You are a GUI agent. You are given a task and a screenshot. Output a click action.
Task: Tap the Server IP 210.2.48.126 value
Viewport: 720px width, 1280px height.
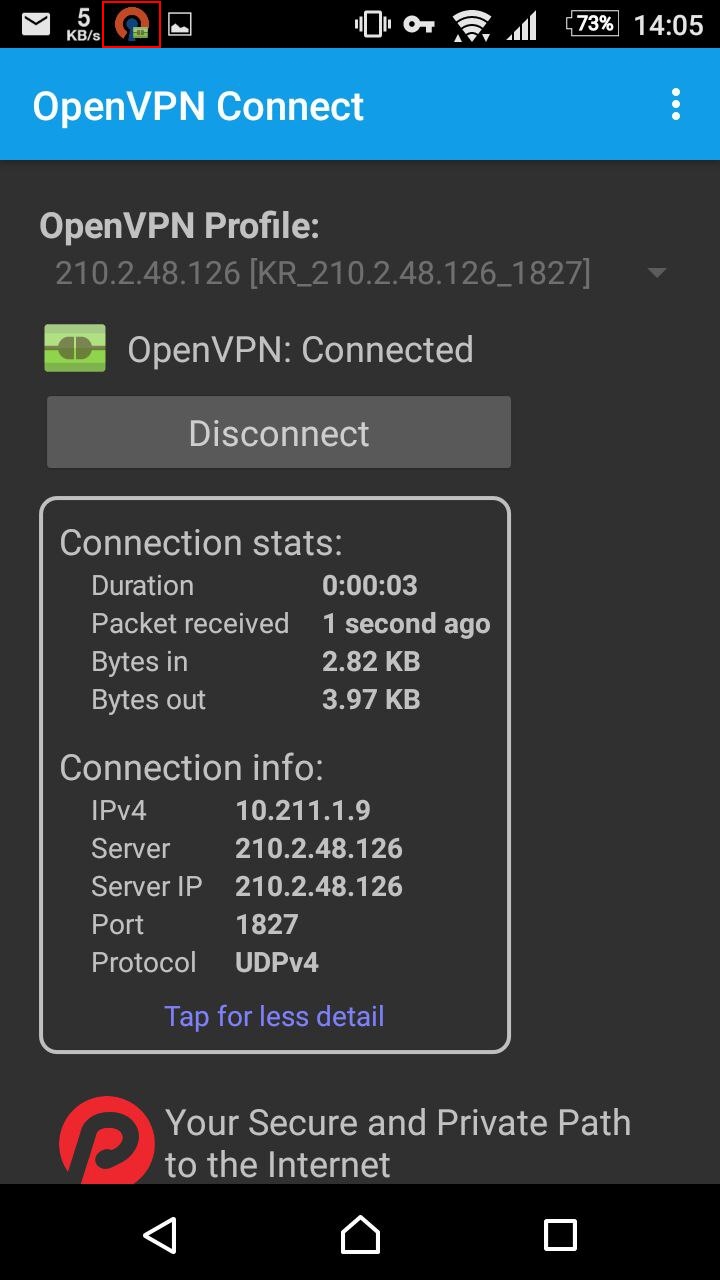[x=318, y=886]
